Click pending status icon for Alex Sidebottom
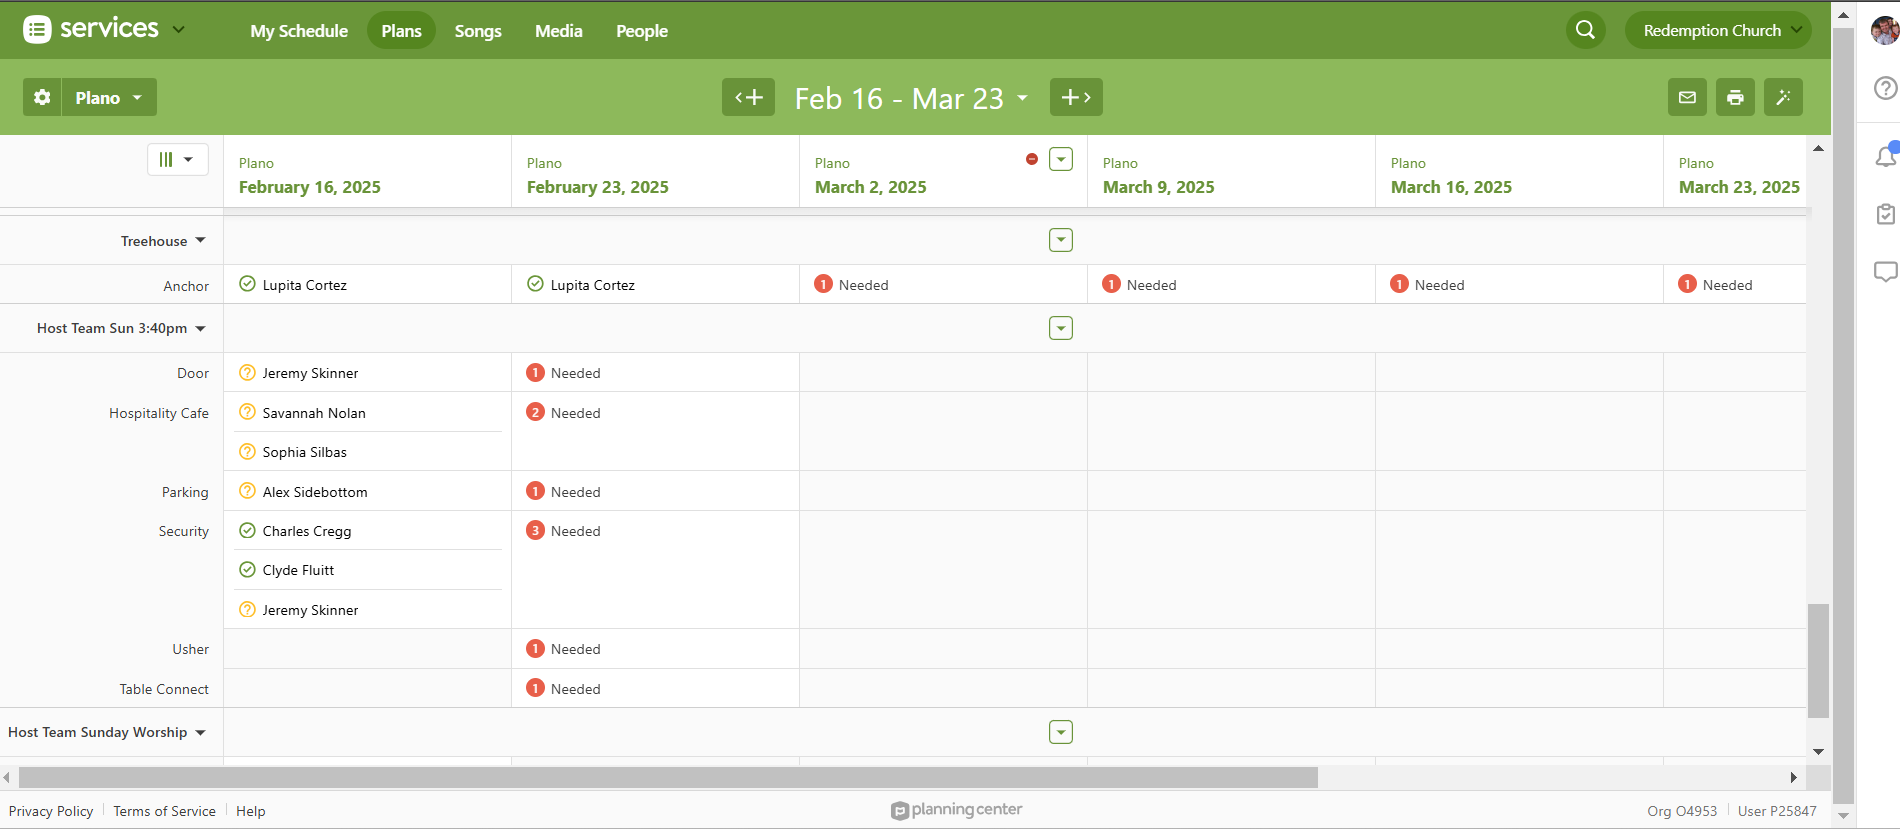This screenshot has width=1900, height=829. [x=247, y=491]
